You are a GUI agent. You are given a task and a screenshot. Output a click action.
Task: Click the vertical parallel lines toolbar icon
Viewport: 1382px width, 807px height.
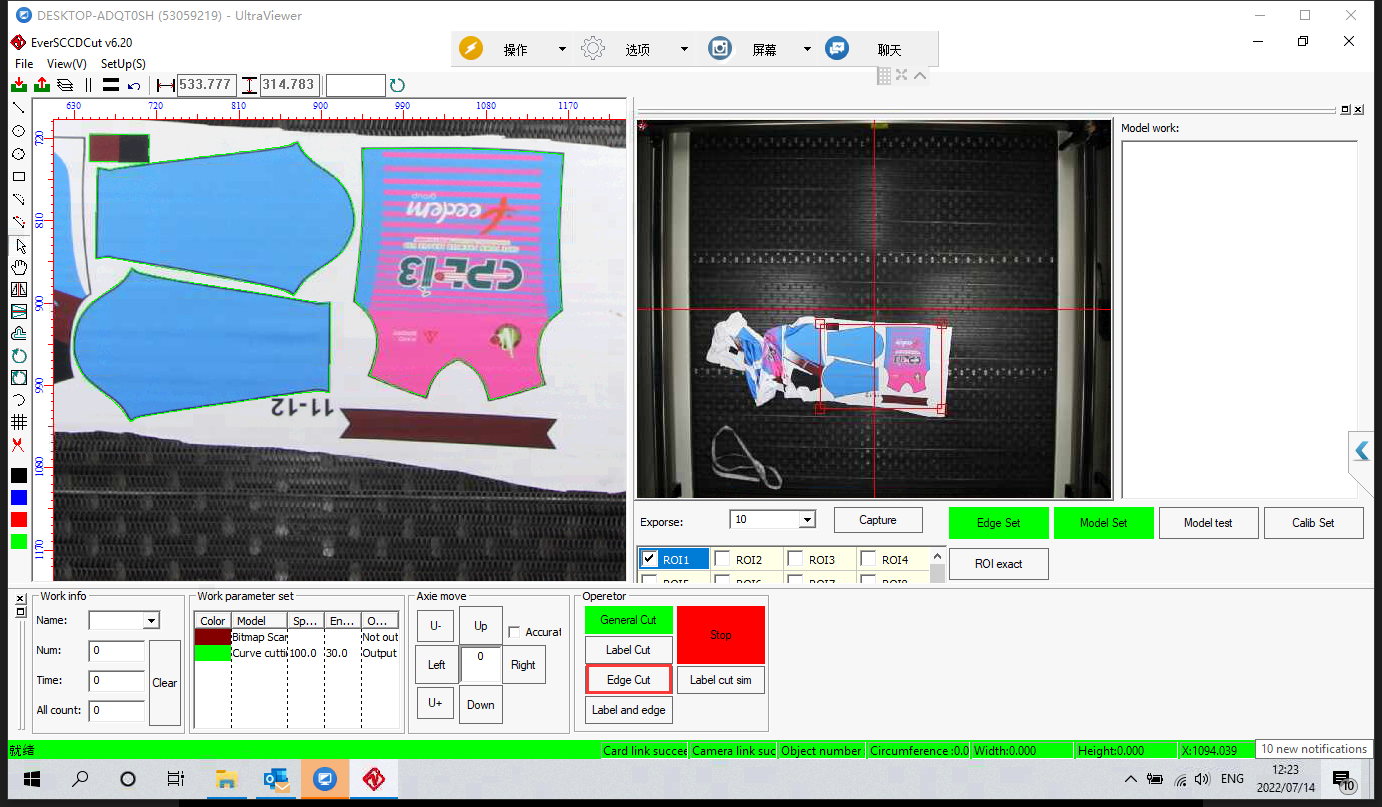pyautogui.click(x=88, y=85)
